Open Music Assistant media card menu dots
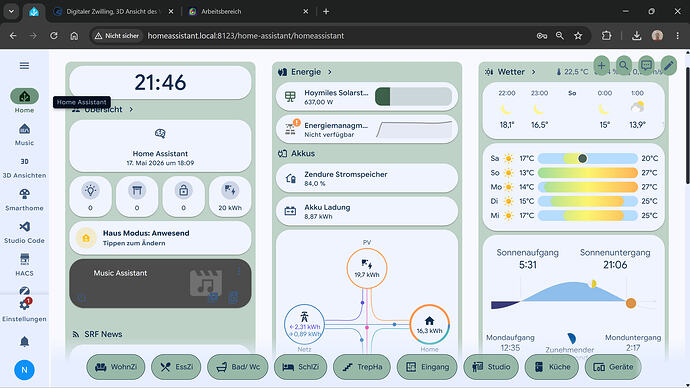The height and width of the screenshot is (388, 690). [239, 271]
